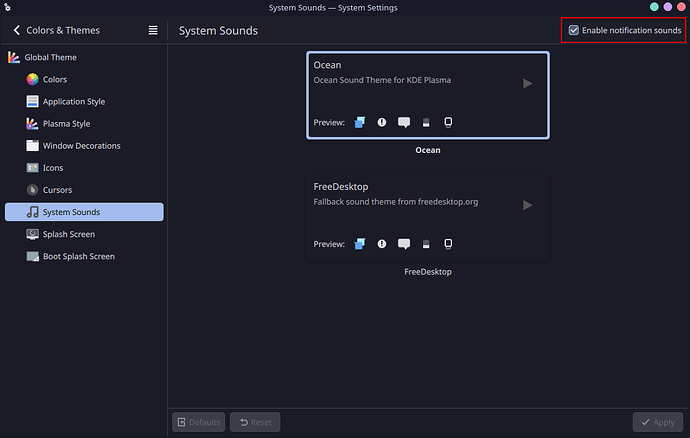The width and height of the screenshot is (690, 438).
Task: Open Global Theme settings
Action: pyautogui.click(x=84, y=57)
